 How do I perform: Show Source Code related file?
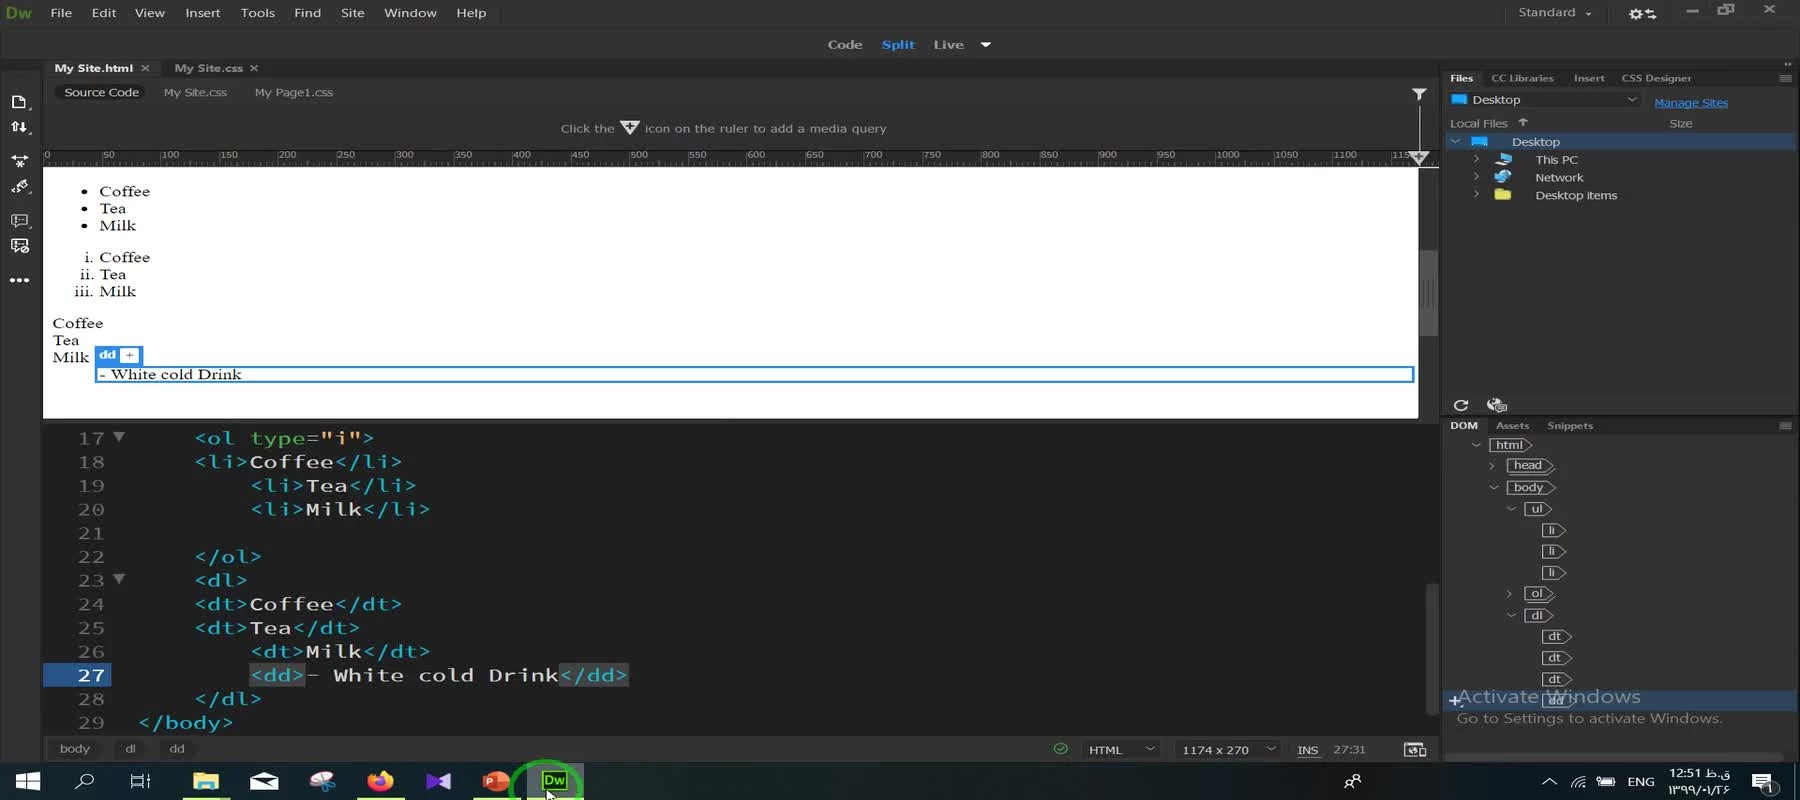pos(101,92)
